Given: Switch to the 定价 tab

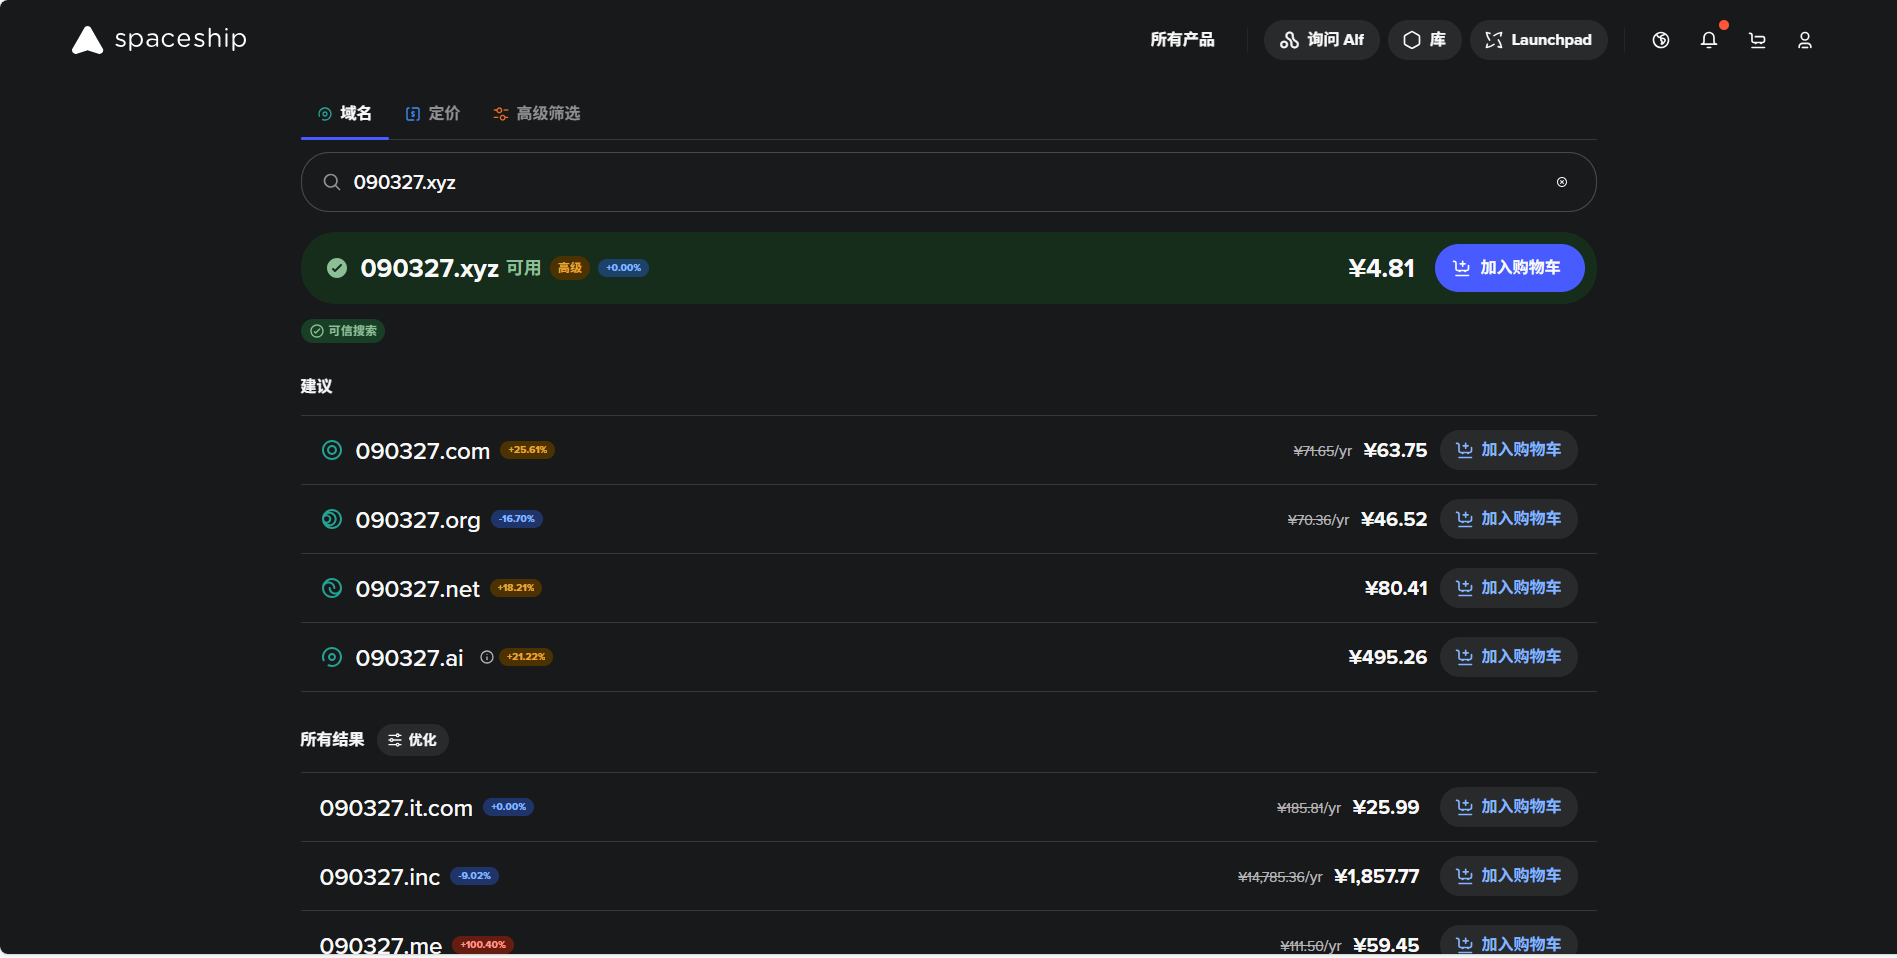Looking at the screenshot, I should tap(433, 113).
